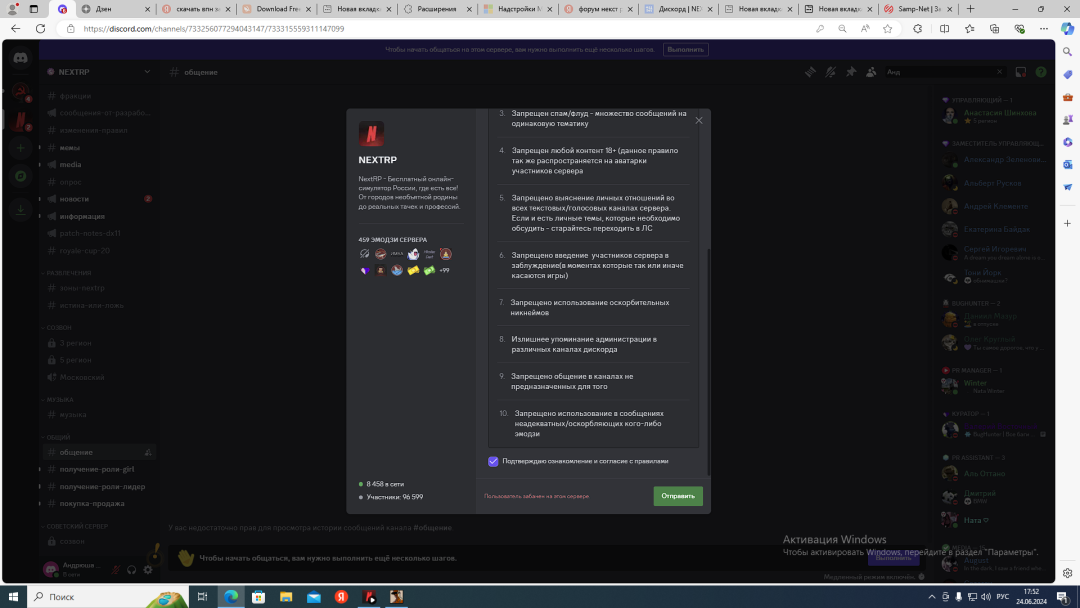Open Edge Extensions puzzle icon
Screen dimensions: 1080x608
coord(917,29)
